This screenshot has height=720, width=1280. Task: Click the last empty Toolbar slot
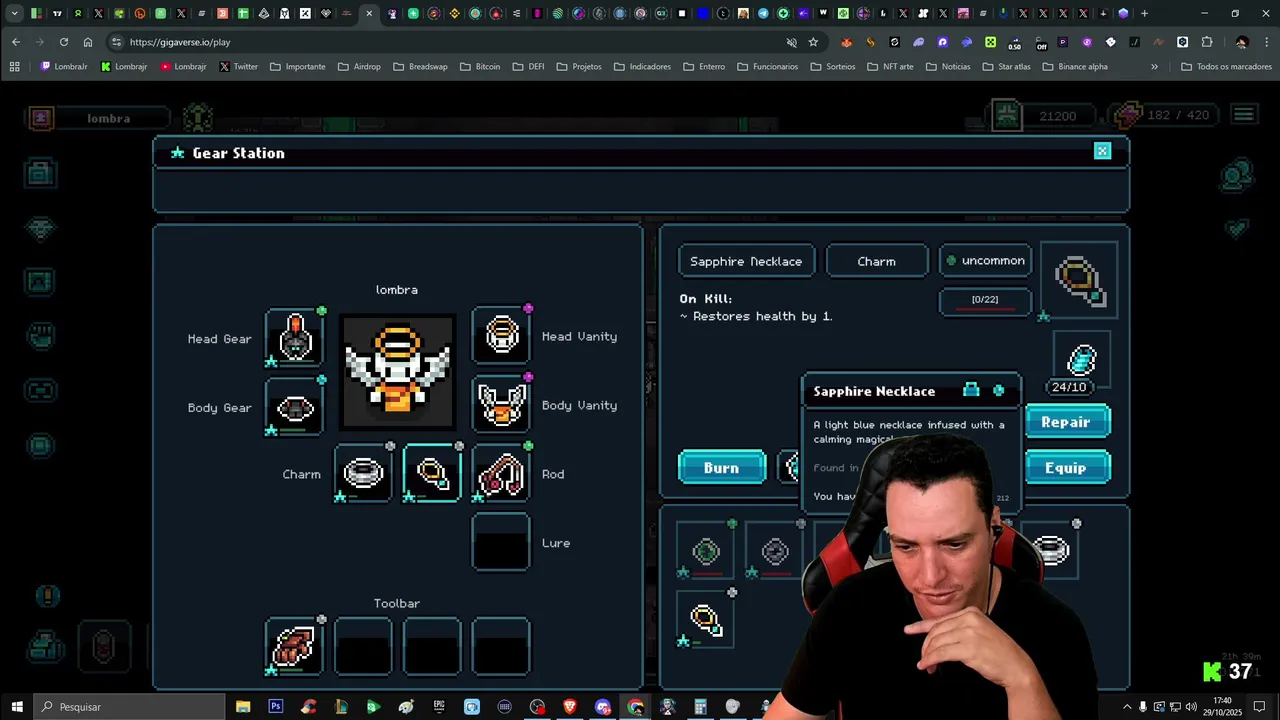[501, 646]
